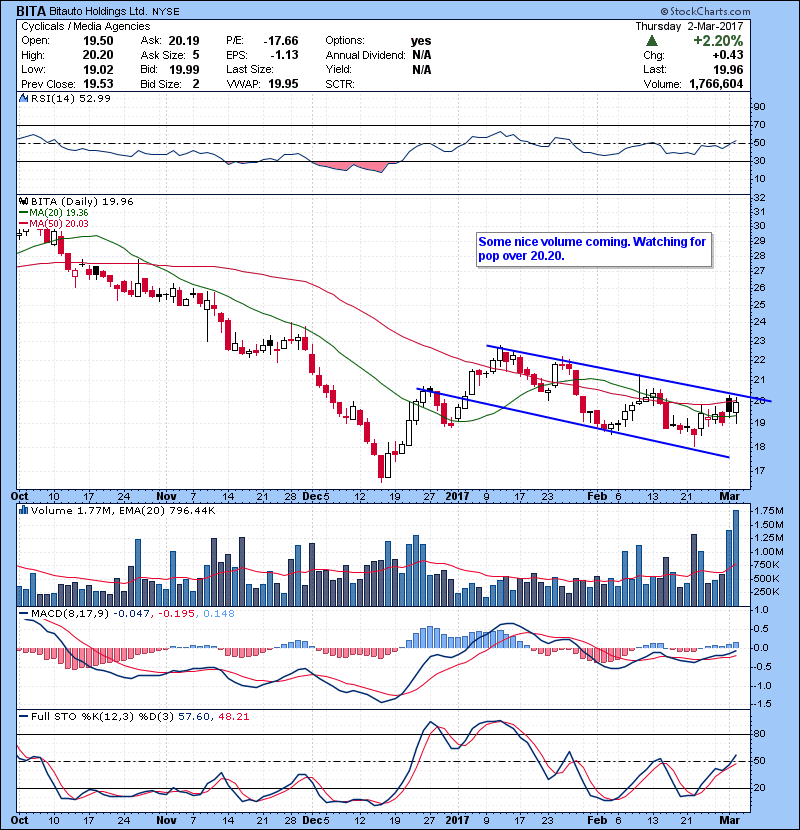Click the RSI value 52.99

[x=95, y=98]
